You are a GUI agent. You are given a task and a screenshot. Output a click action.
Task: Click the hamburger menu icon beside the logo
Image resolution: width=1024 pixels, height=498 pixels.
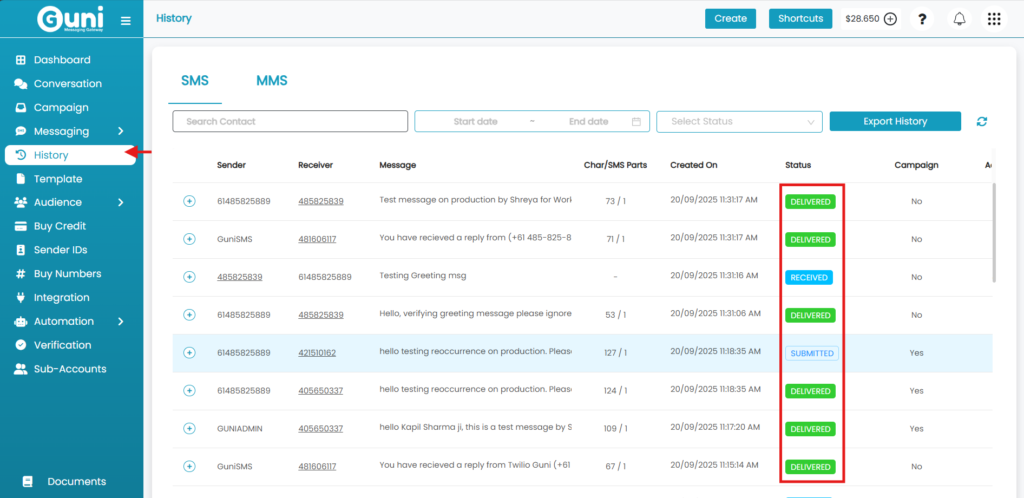point(125,20)
